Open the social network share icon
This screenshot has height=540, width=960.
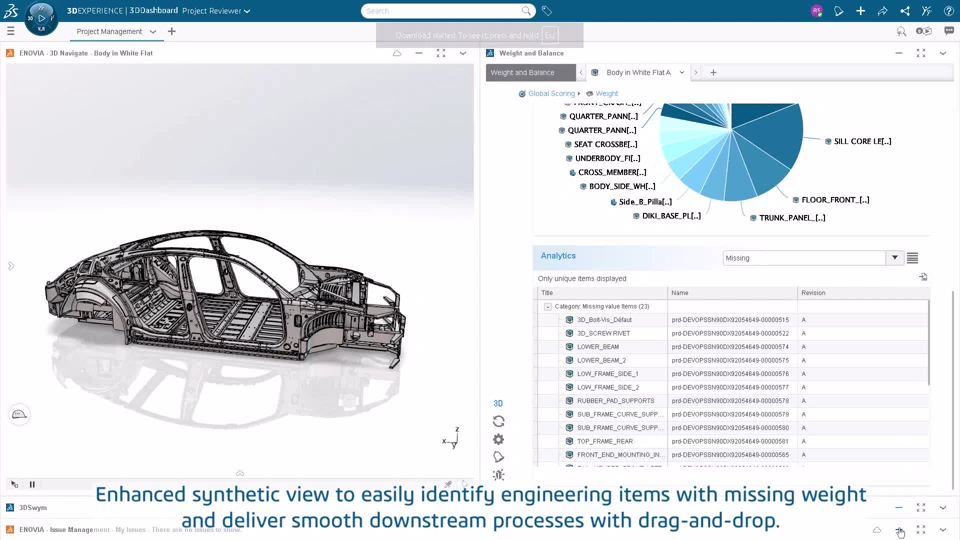905,11
